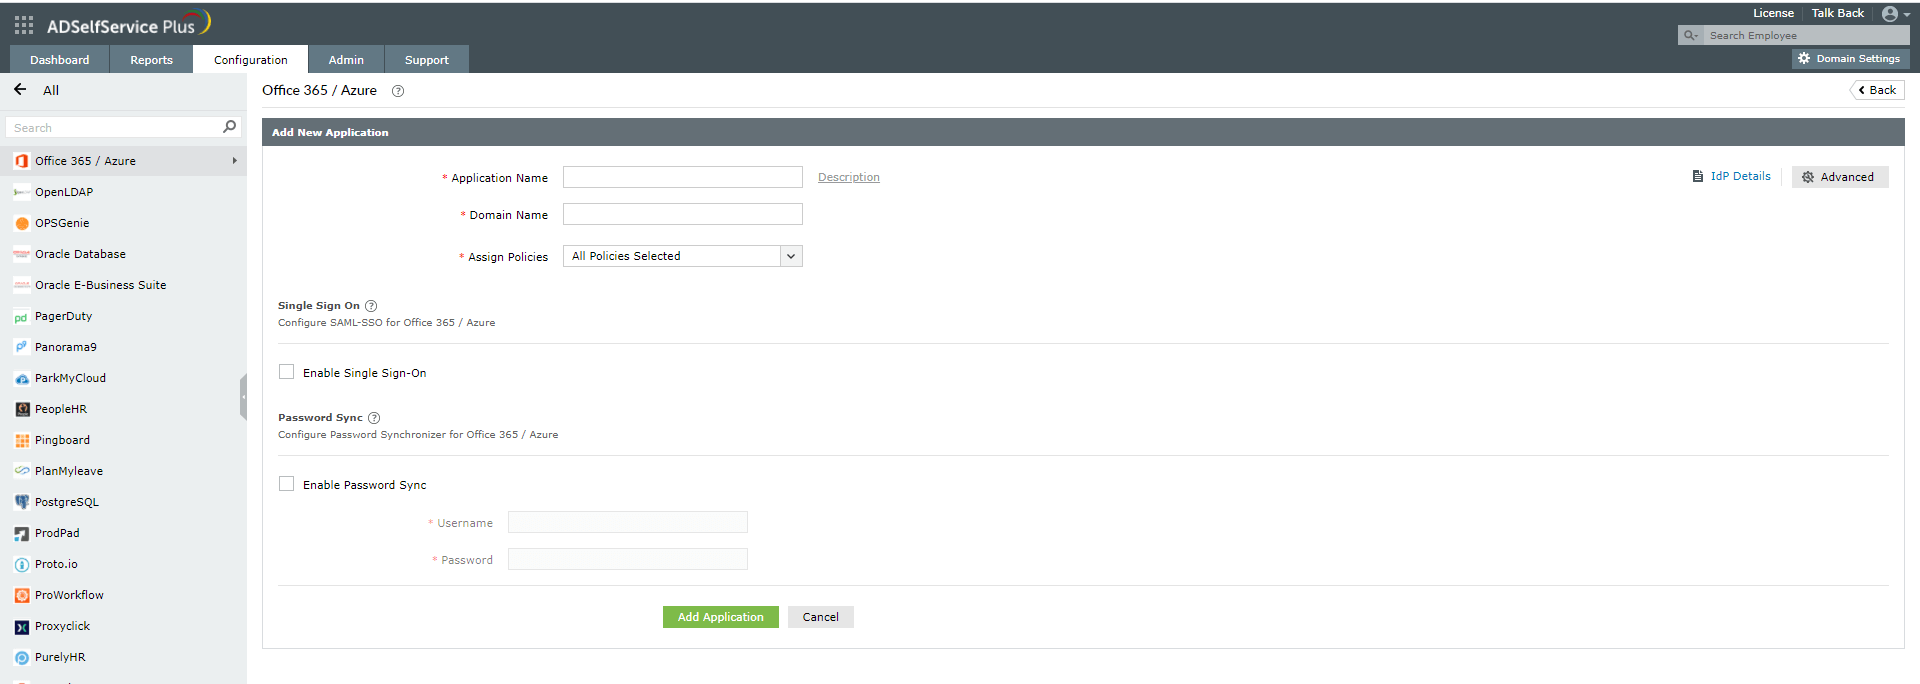Click the Talk Back link
The height and width of the screenshot is (684, 1920).
pos(1837,13)
